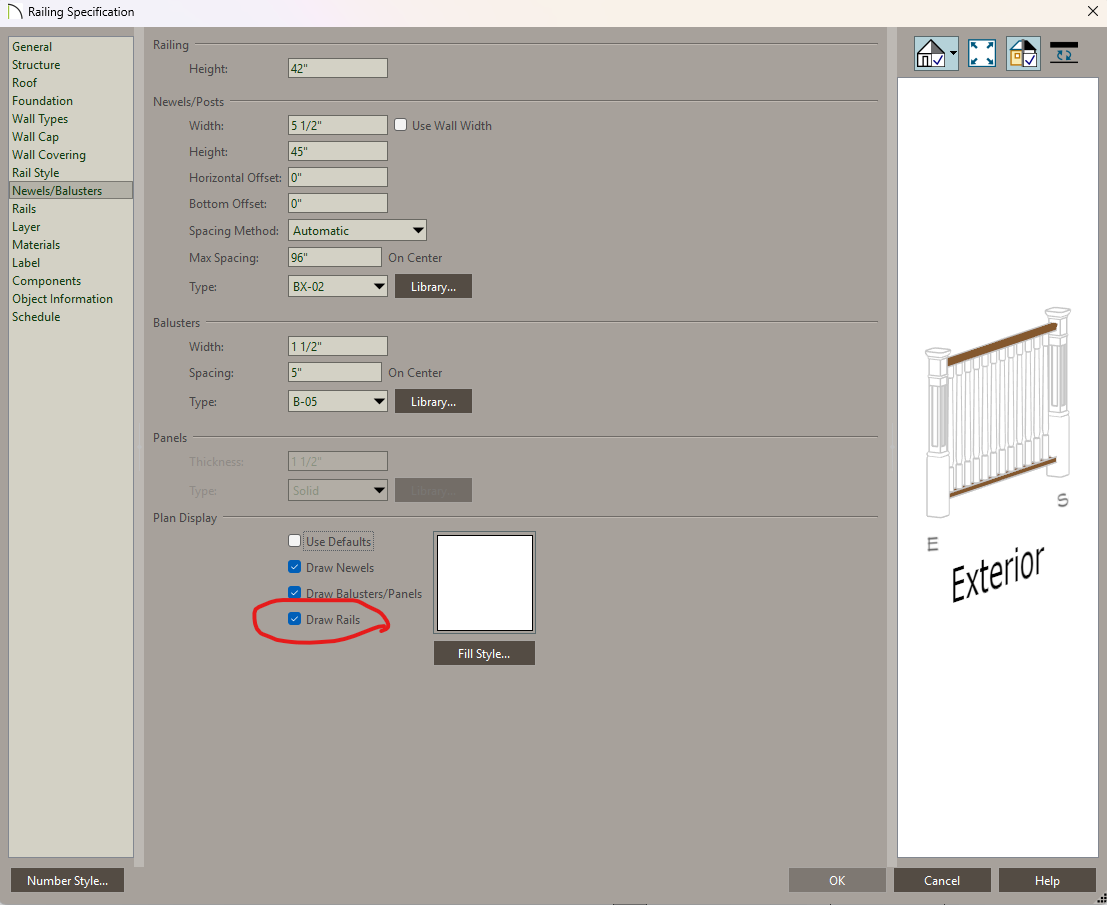The image size is (1107, 905).
Task: Click the reverse line direction preview icon
Action: 1064,52
